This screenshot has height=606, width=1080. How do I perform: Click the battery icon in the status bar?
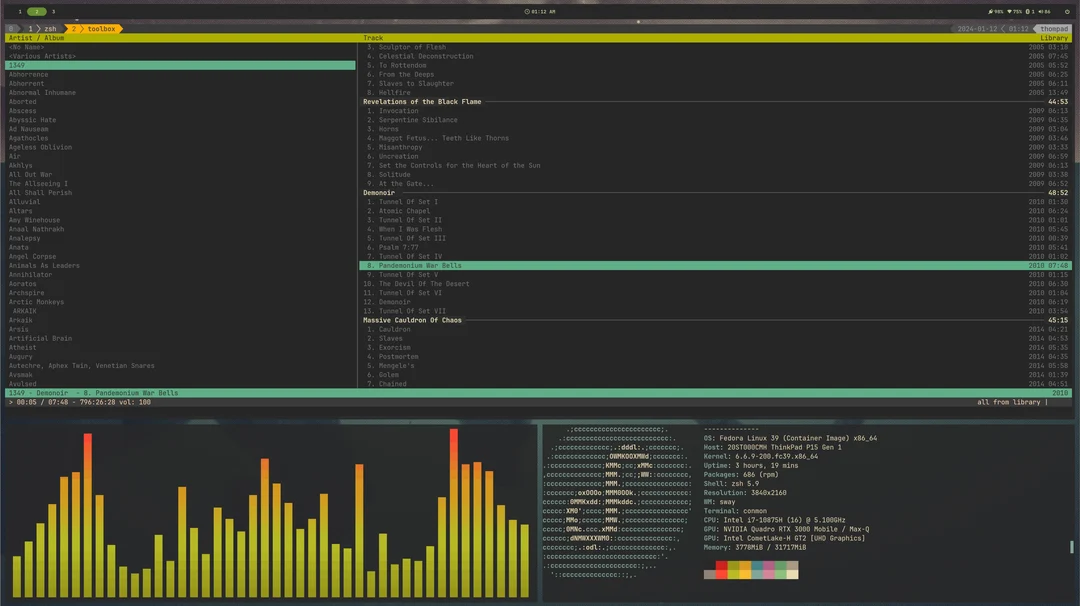(991, 11)
